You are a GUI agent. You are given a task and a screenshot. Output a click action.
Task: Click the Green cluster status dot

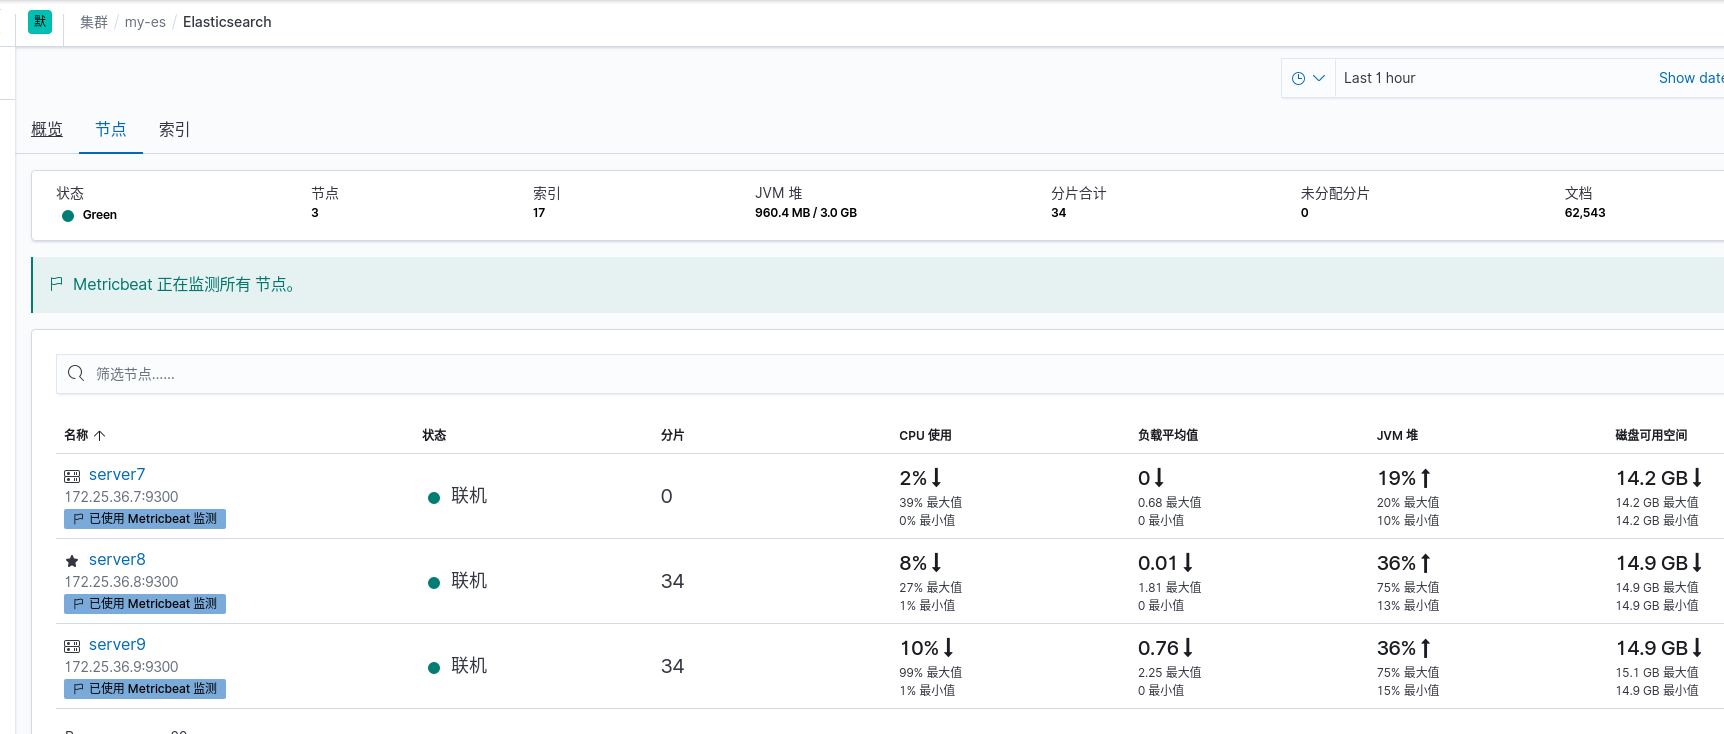coord(68,216)
